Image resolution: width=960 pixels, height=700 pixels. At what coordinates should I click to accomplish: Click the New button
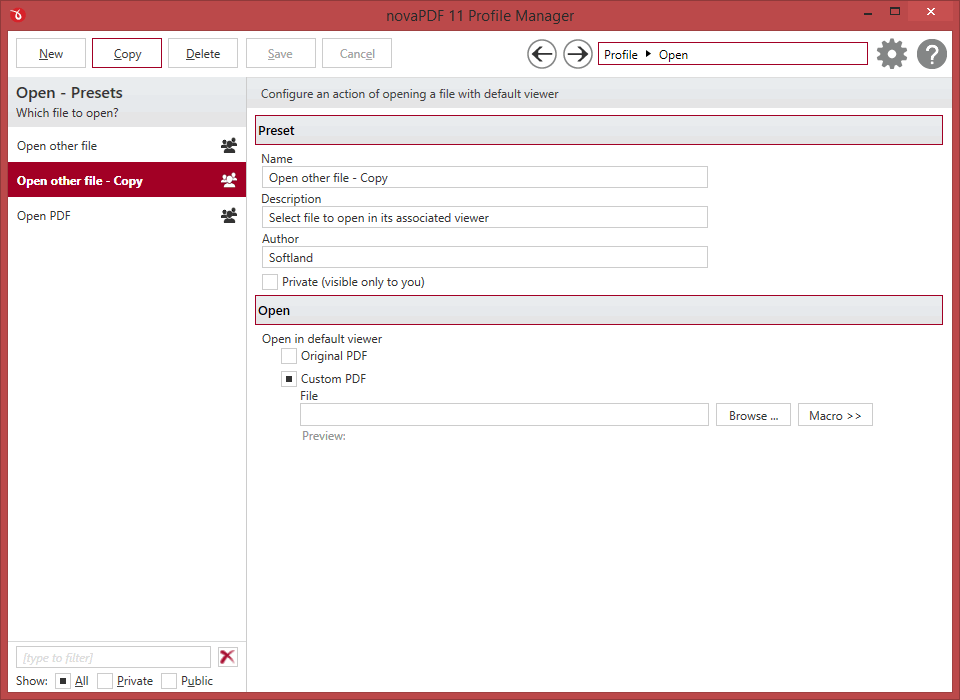coord(51,53)
